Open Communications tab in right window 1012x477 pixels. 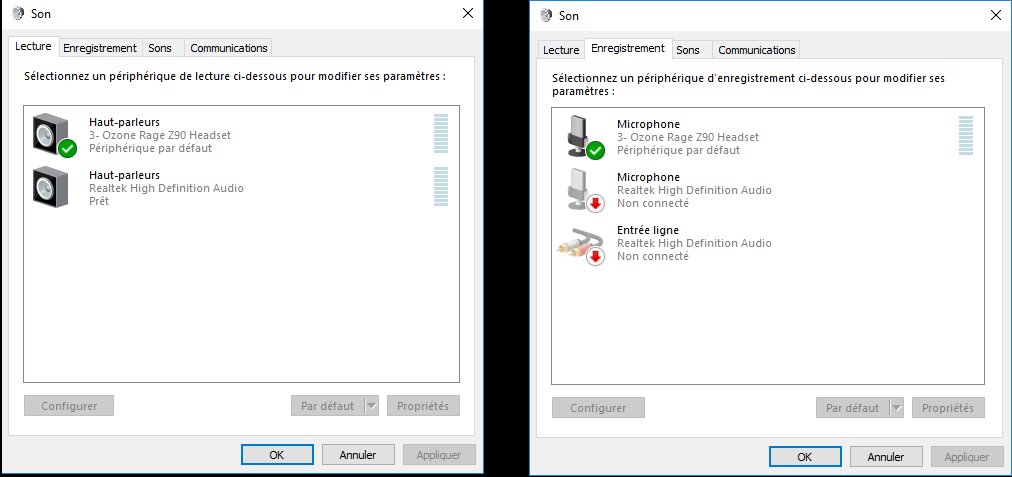pos(756,50)
